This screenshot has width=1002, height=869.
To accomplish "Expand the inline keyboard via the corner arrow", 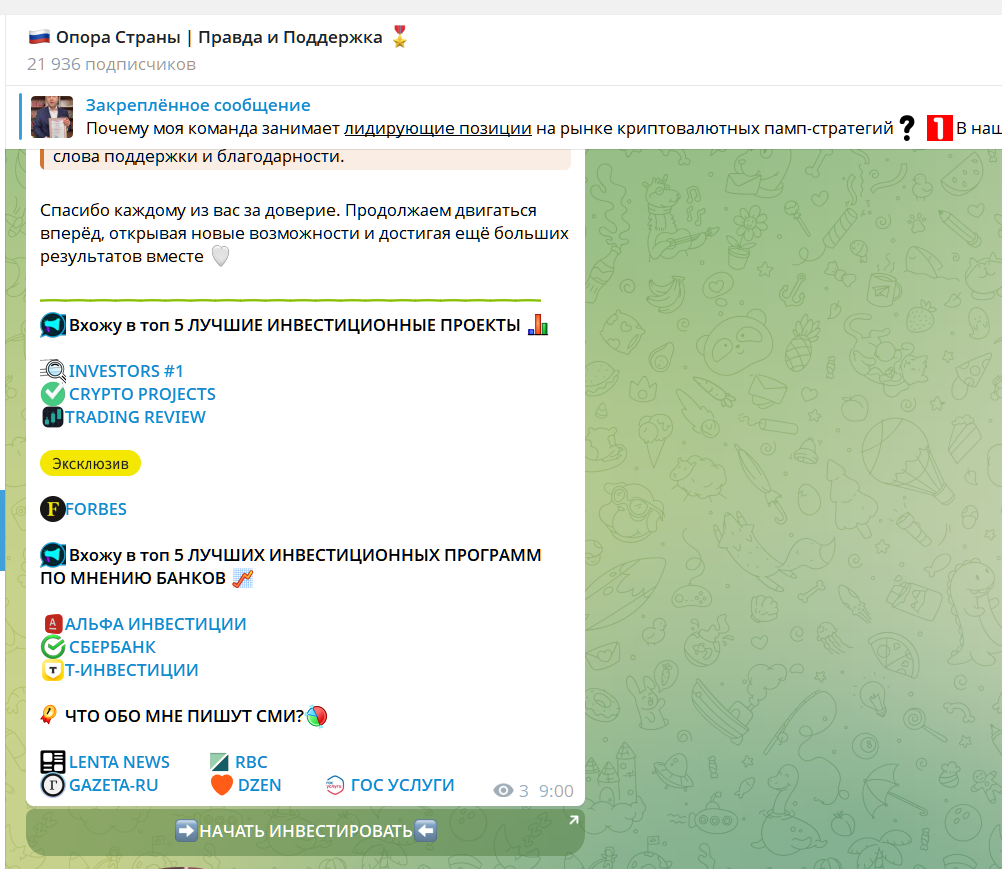I will pos(573,819).
